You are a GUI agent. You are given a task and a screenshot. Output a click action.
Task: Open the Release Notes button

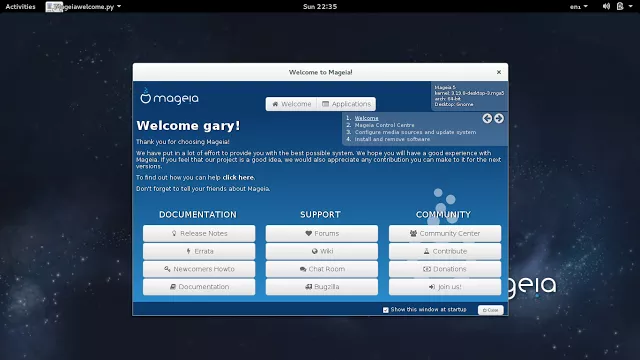coord(199,233)
